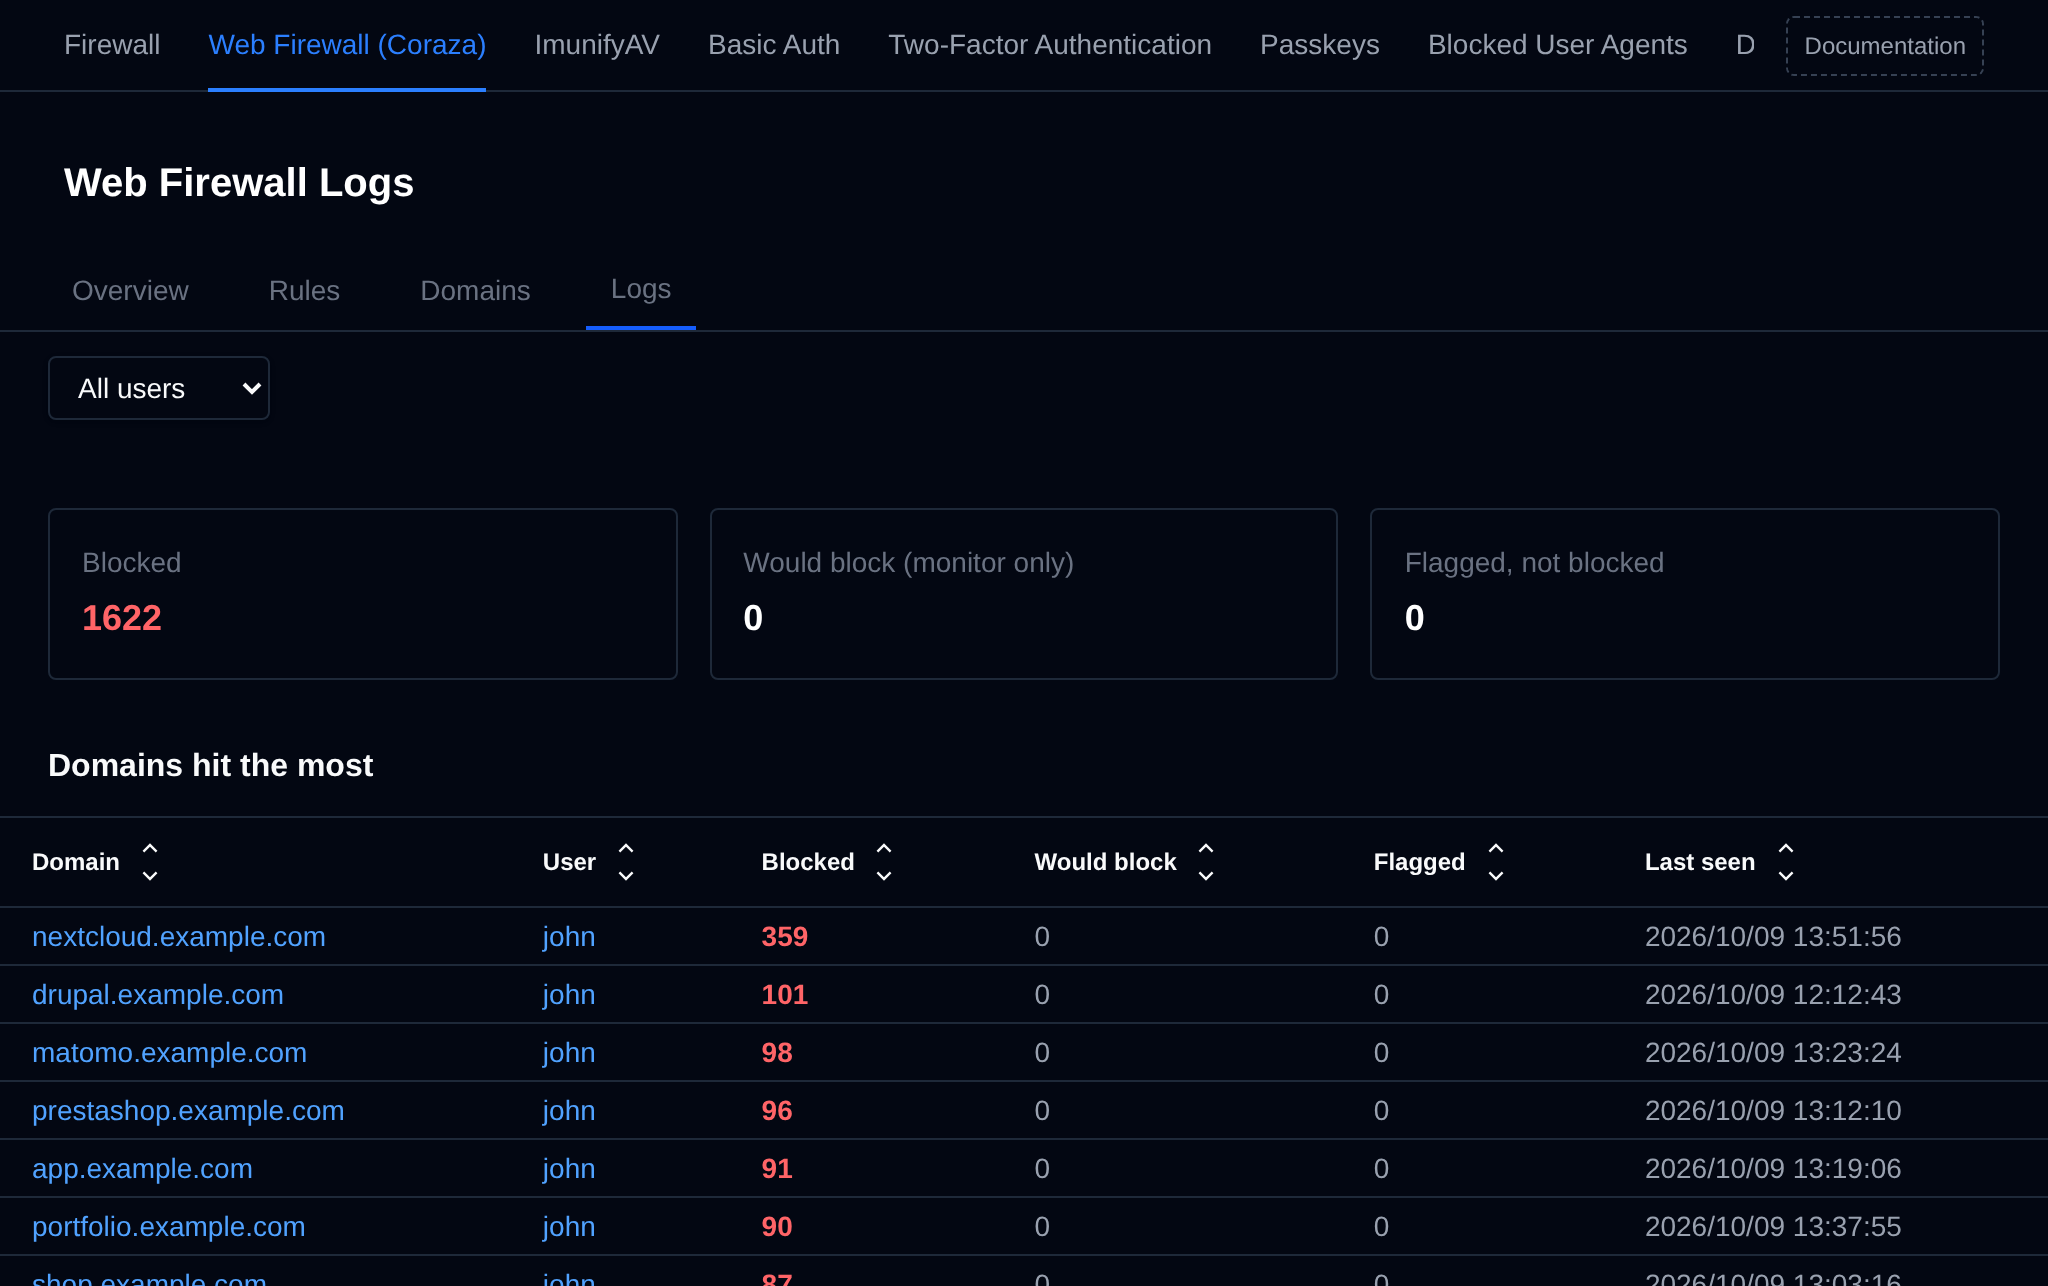Select the Logs sub-tab
The width and height of the screenshot is (2048, 1286).
click(641, 289)
